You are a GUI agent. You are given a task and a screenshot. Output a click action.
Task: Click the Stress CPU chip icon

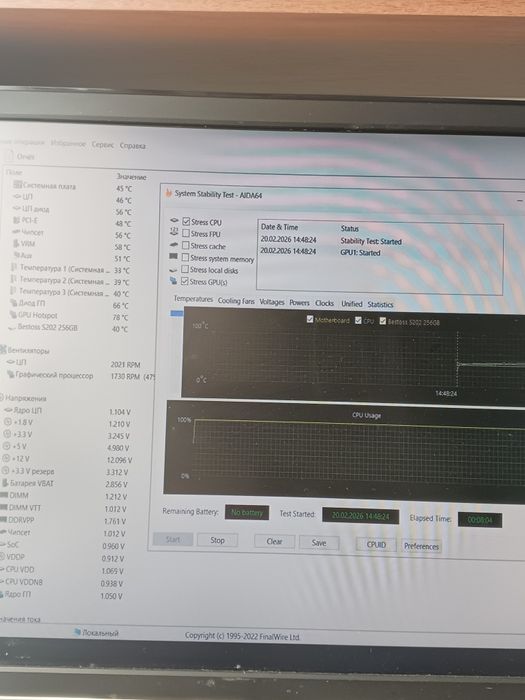174,221
